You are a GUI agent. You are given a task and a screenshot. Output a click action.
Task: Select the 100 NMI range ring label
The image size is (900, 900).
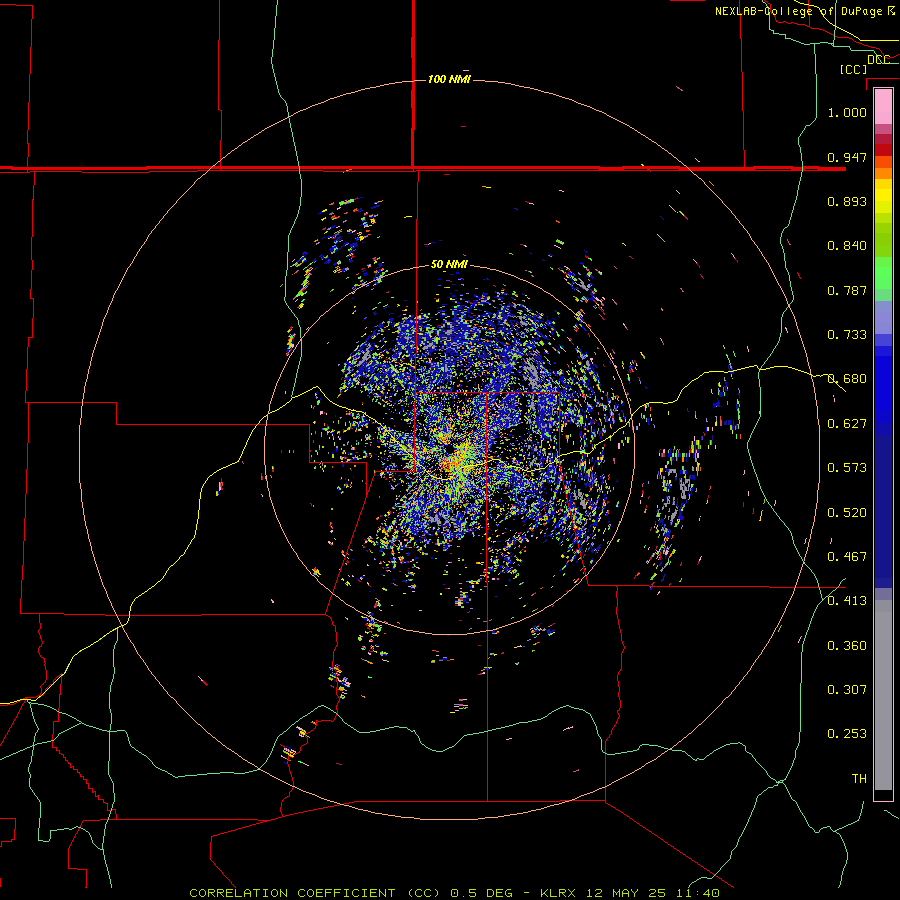pos(449,79)
